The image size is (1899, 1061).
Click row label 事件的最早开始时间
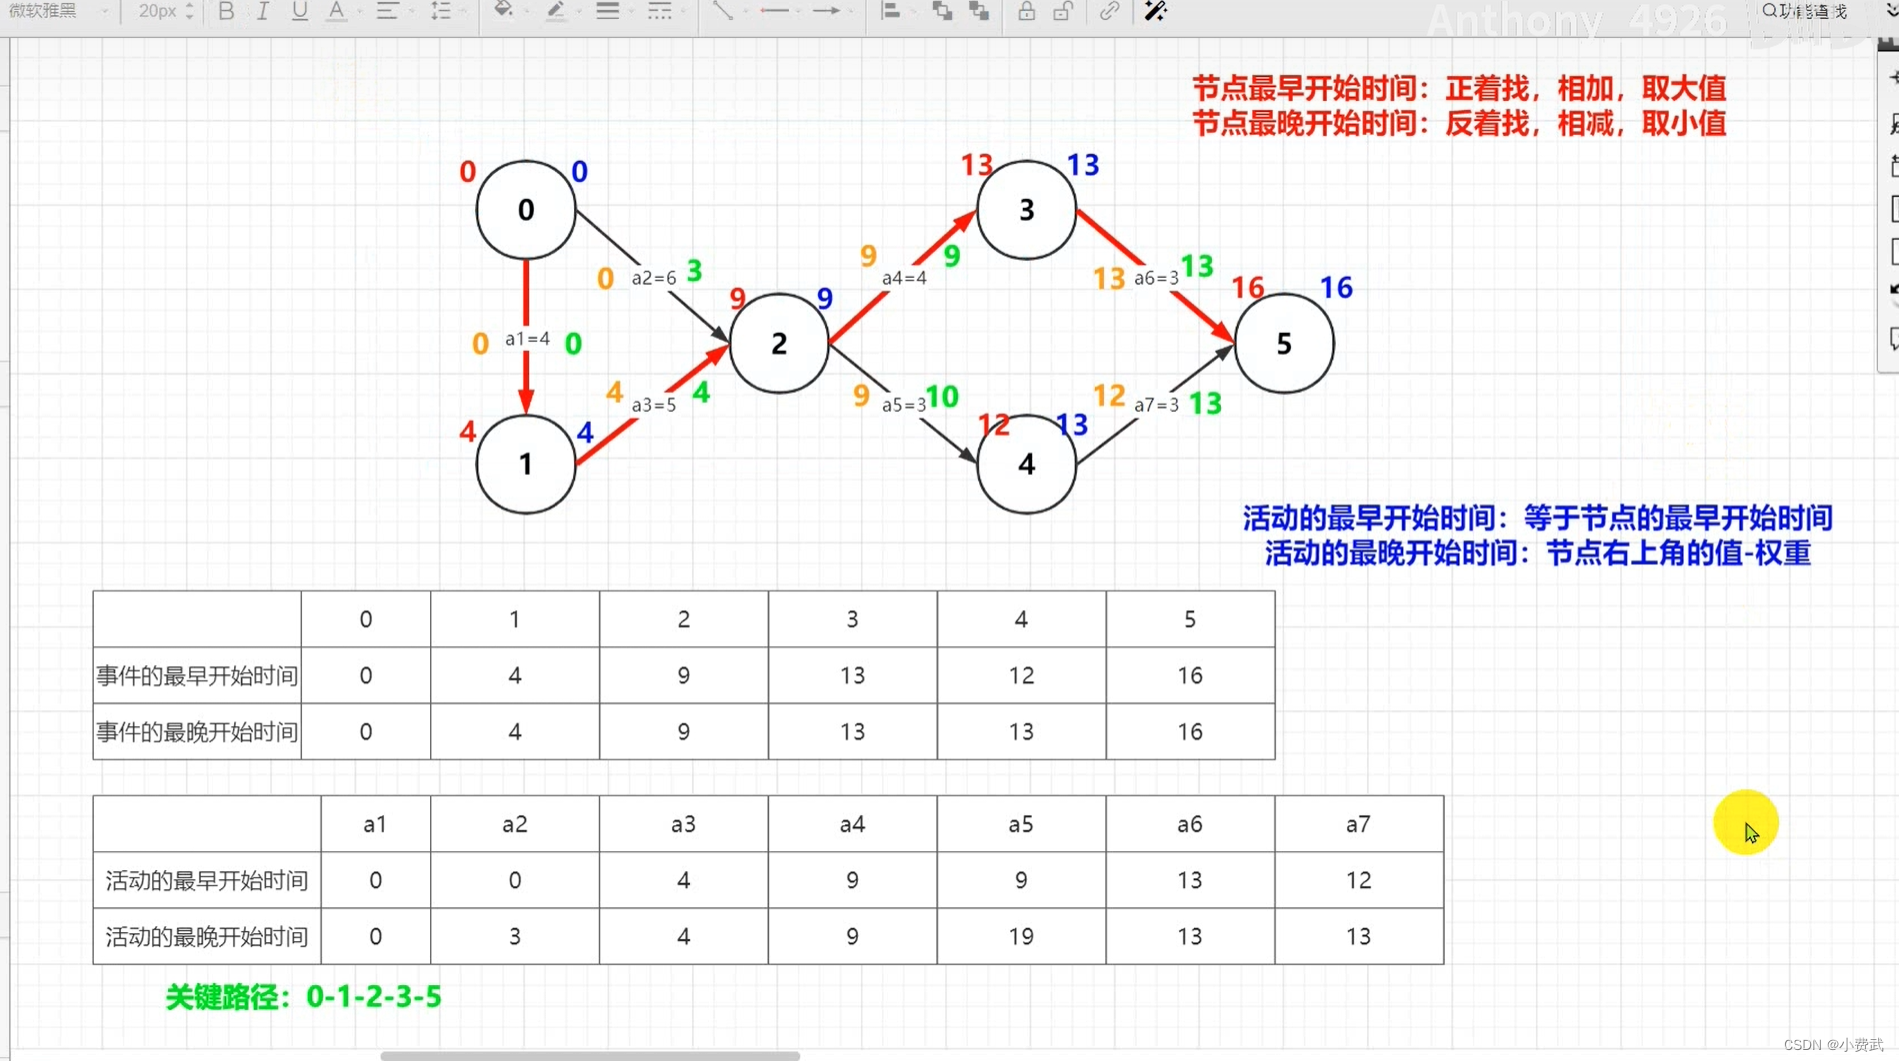point(197,676)
